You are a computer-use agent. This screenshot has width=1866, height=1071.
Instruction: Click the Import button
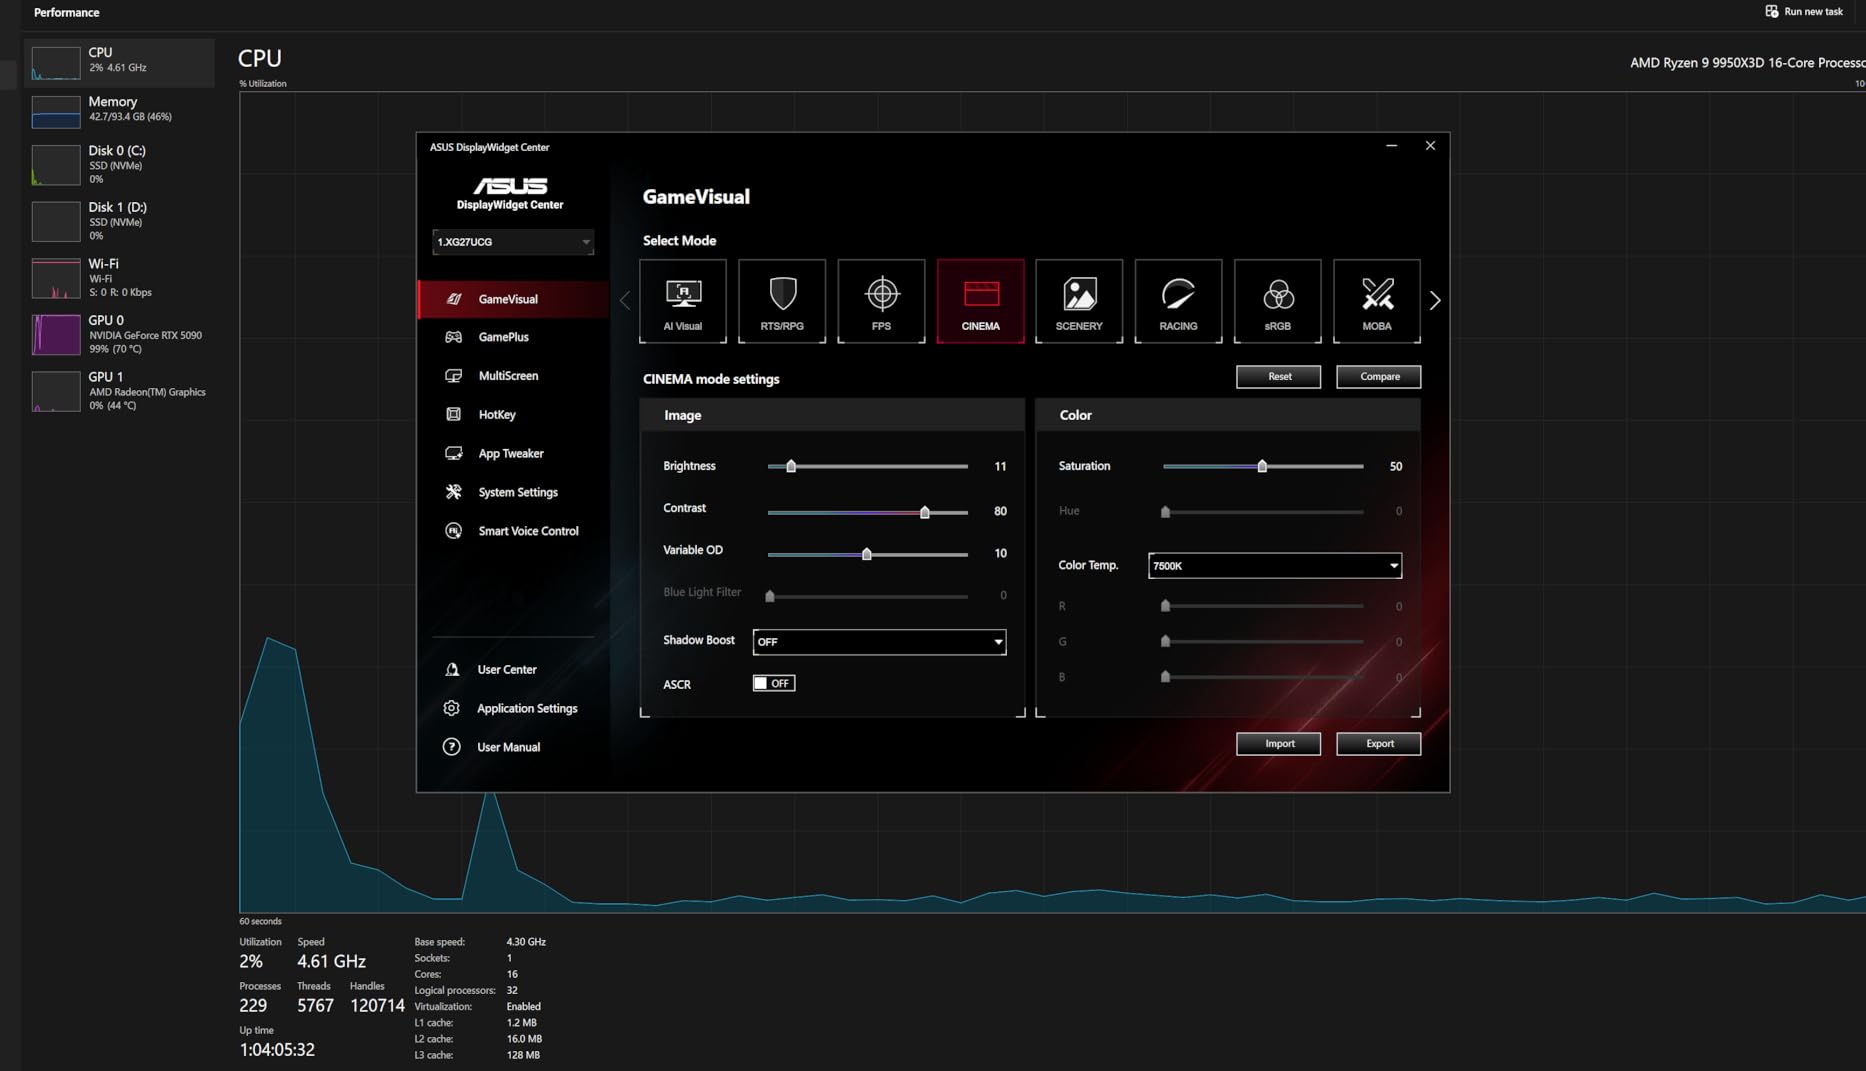point(1279,744)
